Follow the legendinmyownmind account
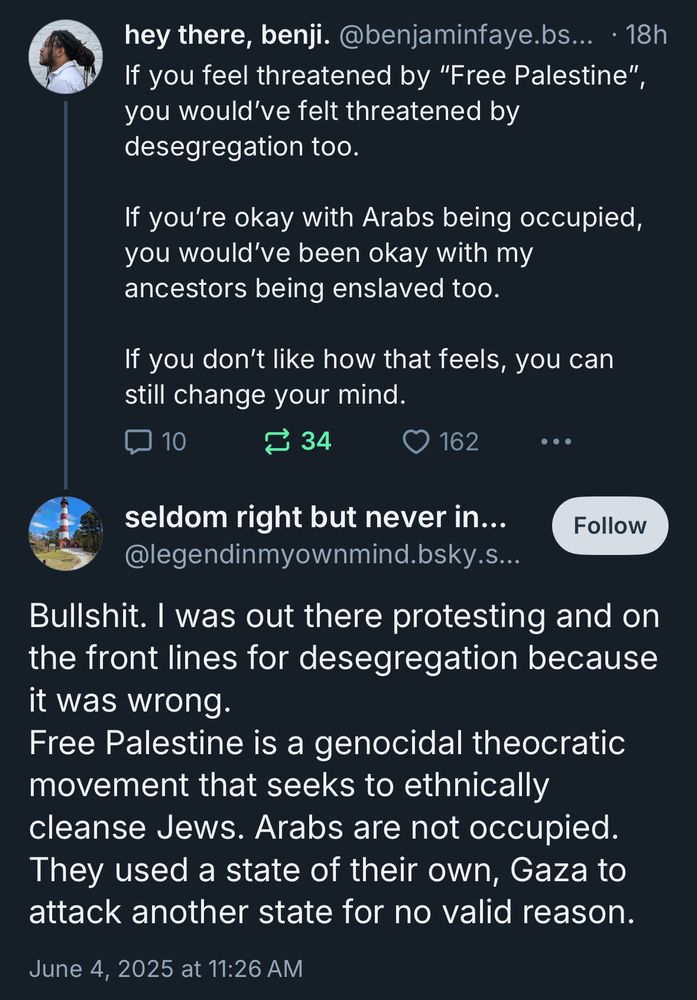The height and width of the screenshot is (1000, 697). point(609,525)
